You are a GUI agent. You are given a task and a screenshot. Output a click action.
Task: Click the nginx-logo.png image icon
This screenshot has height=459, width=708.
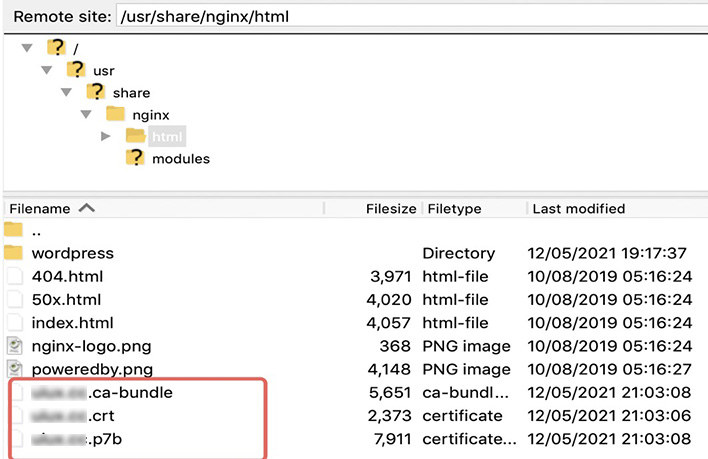click(x=14, y=346)
